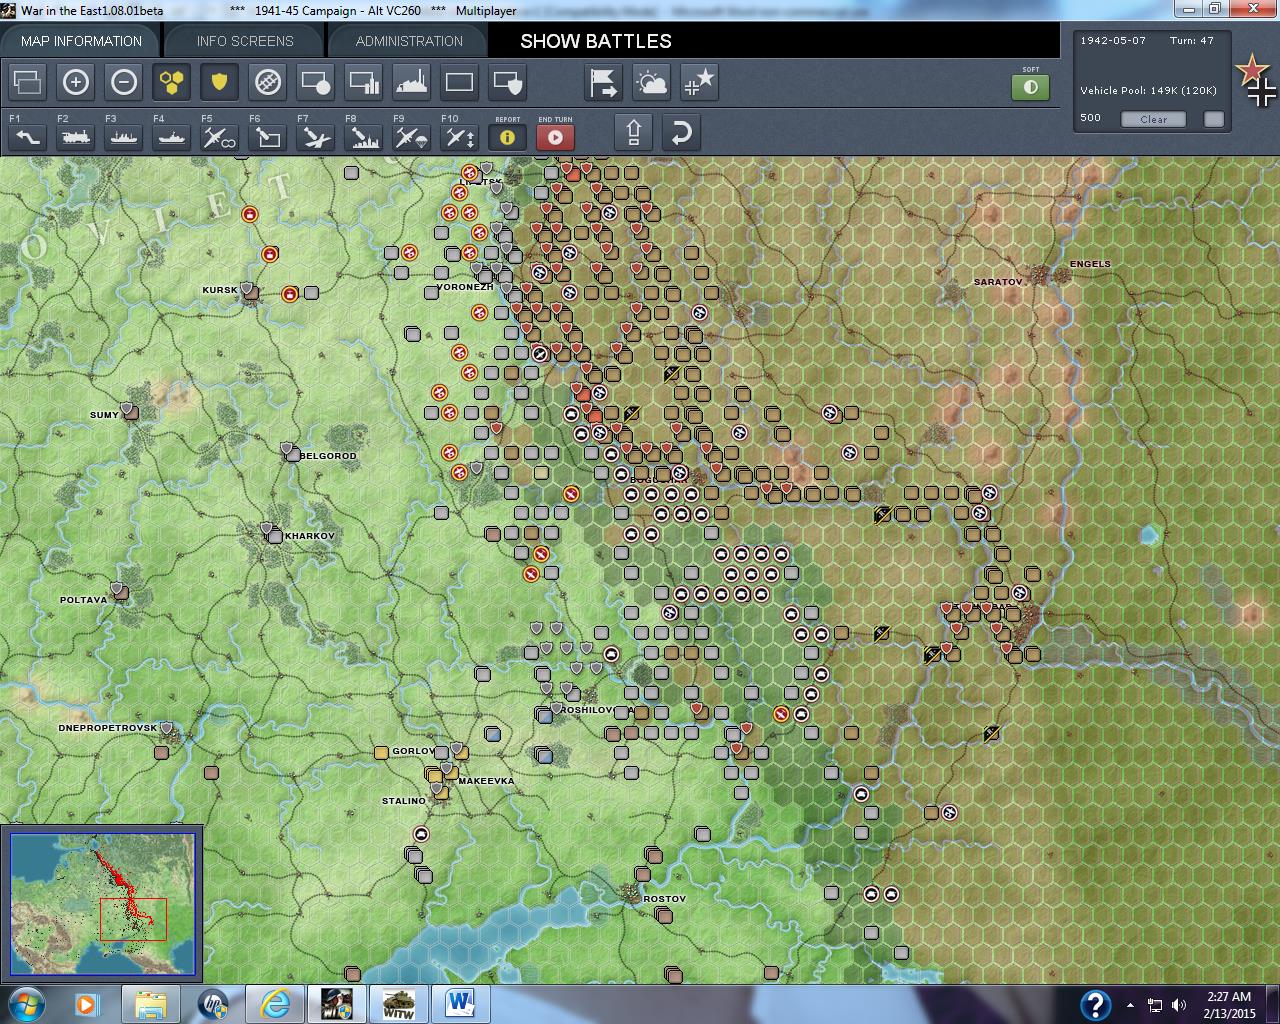1280x1024 pixels.
Task: Click the cross and star sides icon
Action: point(700,82)
